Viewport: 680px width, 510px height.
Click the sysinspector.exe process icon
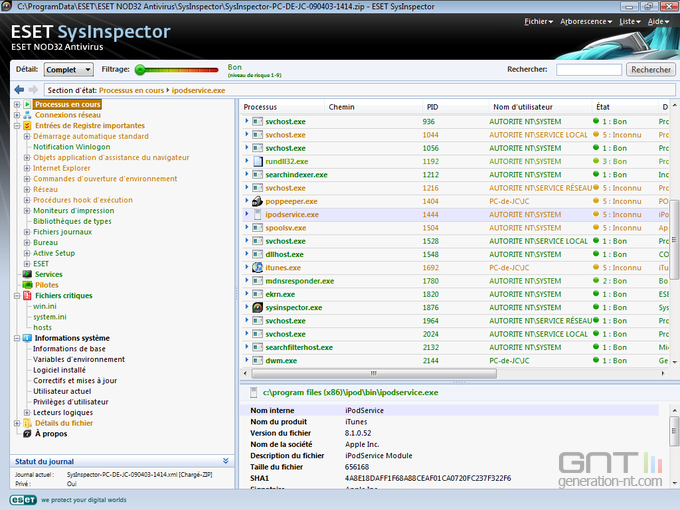[258, 307]
